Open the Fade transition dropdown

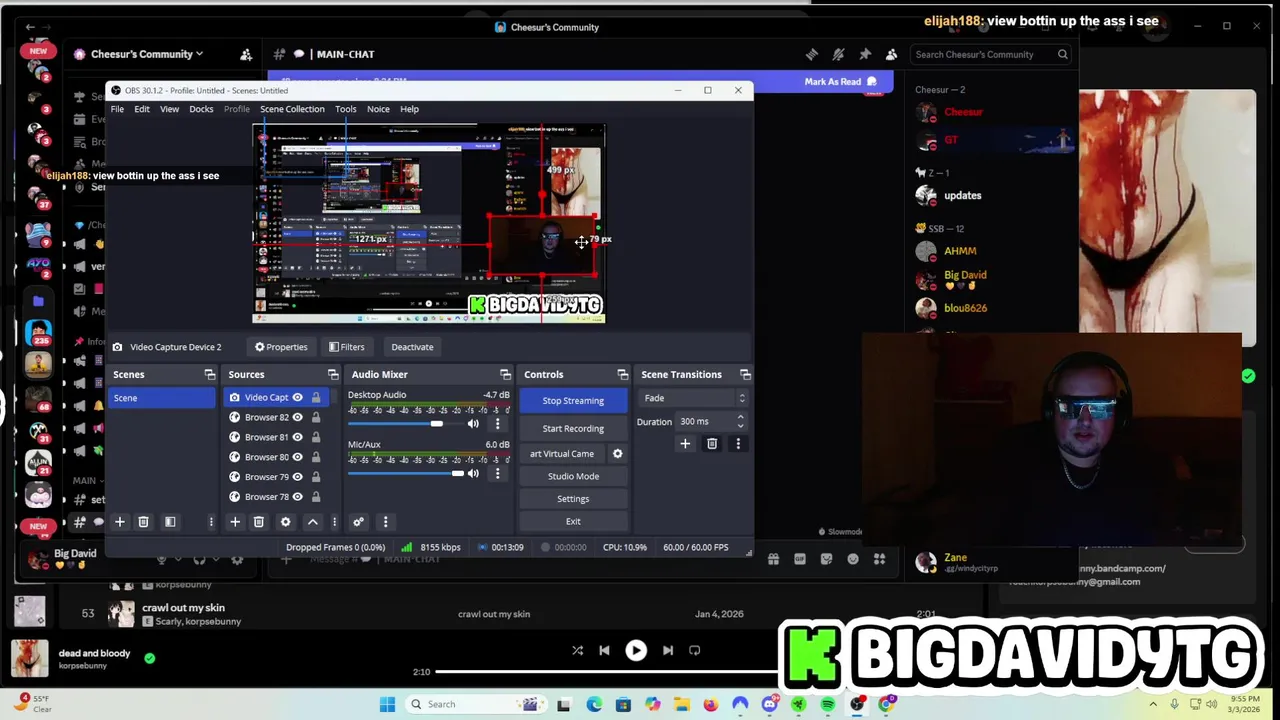(x=692, y=398)
